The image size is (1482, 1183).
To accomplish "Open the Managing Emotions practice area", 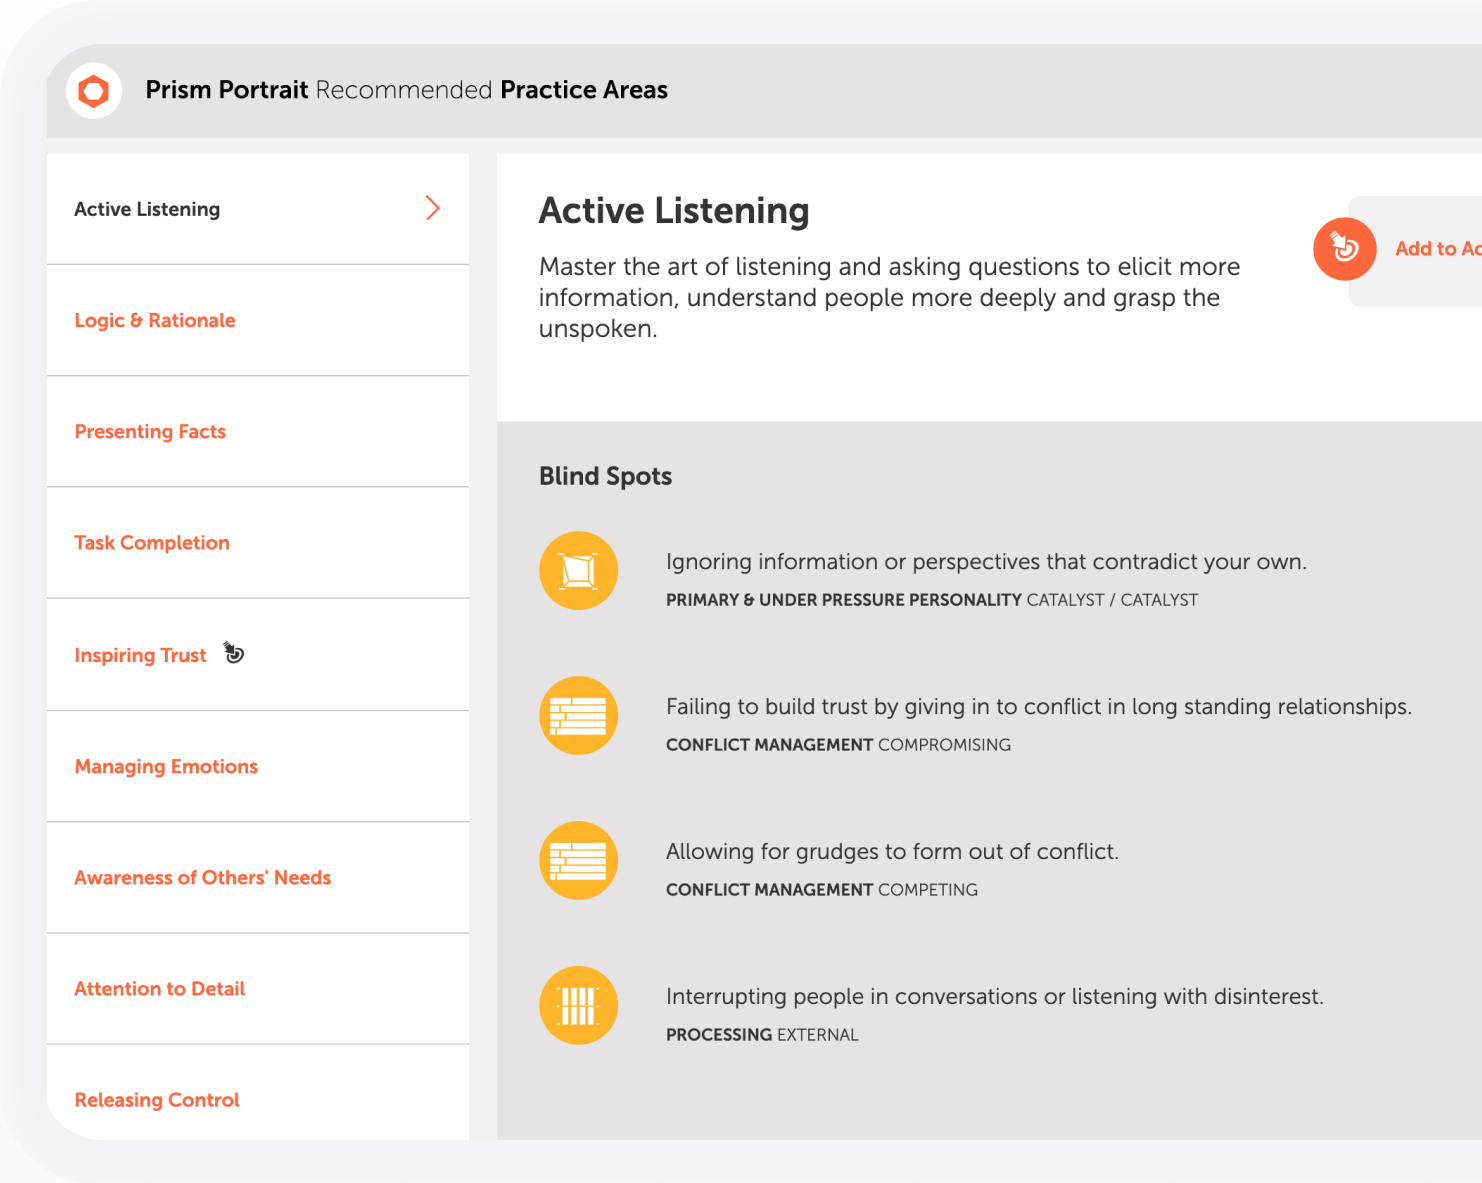I will click(x=166, y=766).
